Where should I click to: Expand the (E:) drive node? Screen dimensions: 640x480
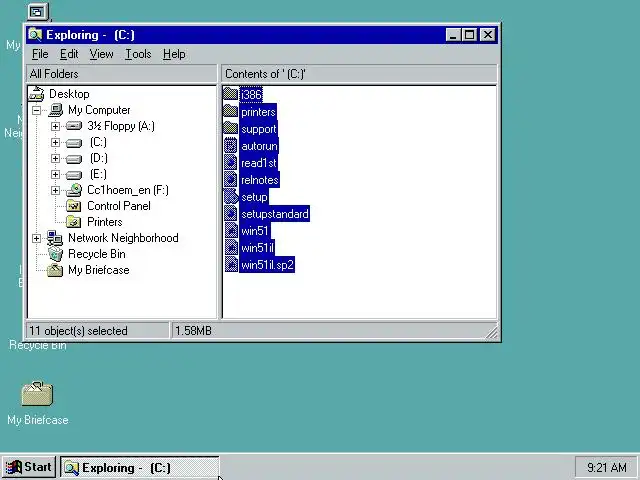pyautogui.click(x=56, y=174)
